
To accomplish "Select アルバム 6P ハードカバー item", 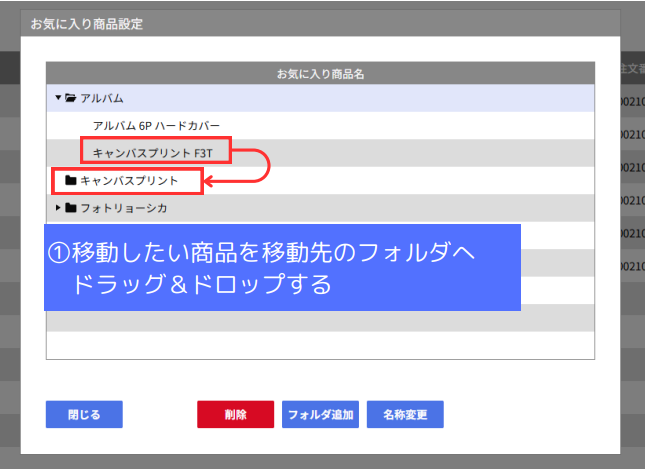I will pyautogui.click(x=155, y=125).
